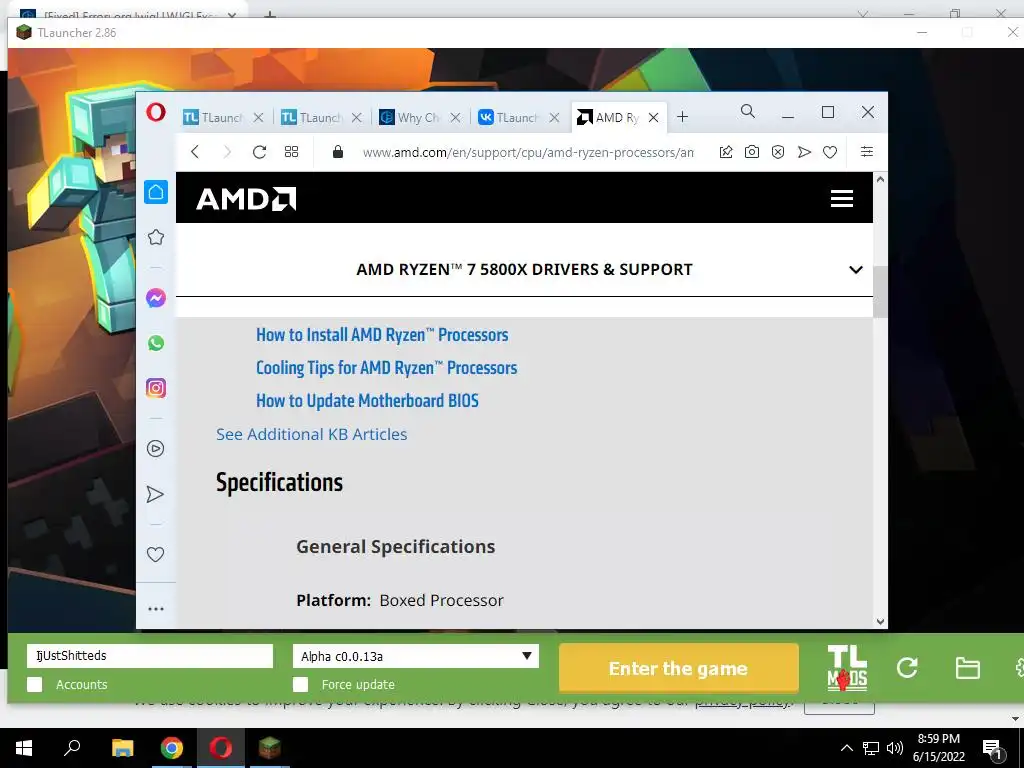1024x768 pixels.
Task: Add page to bookmarks heart icon
Action: (830, 152)
